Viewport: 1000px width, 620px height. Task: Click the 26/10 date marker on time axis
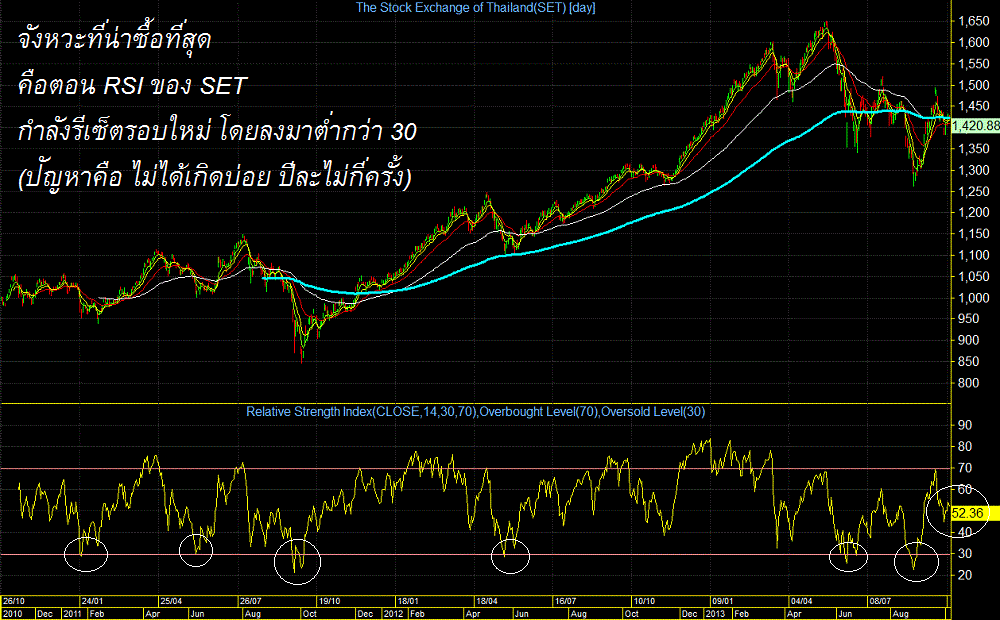pos(14,602)
